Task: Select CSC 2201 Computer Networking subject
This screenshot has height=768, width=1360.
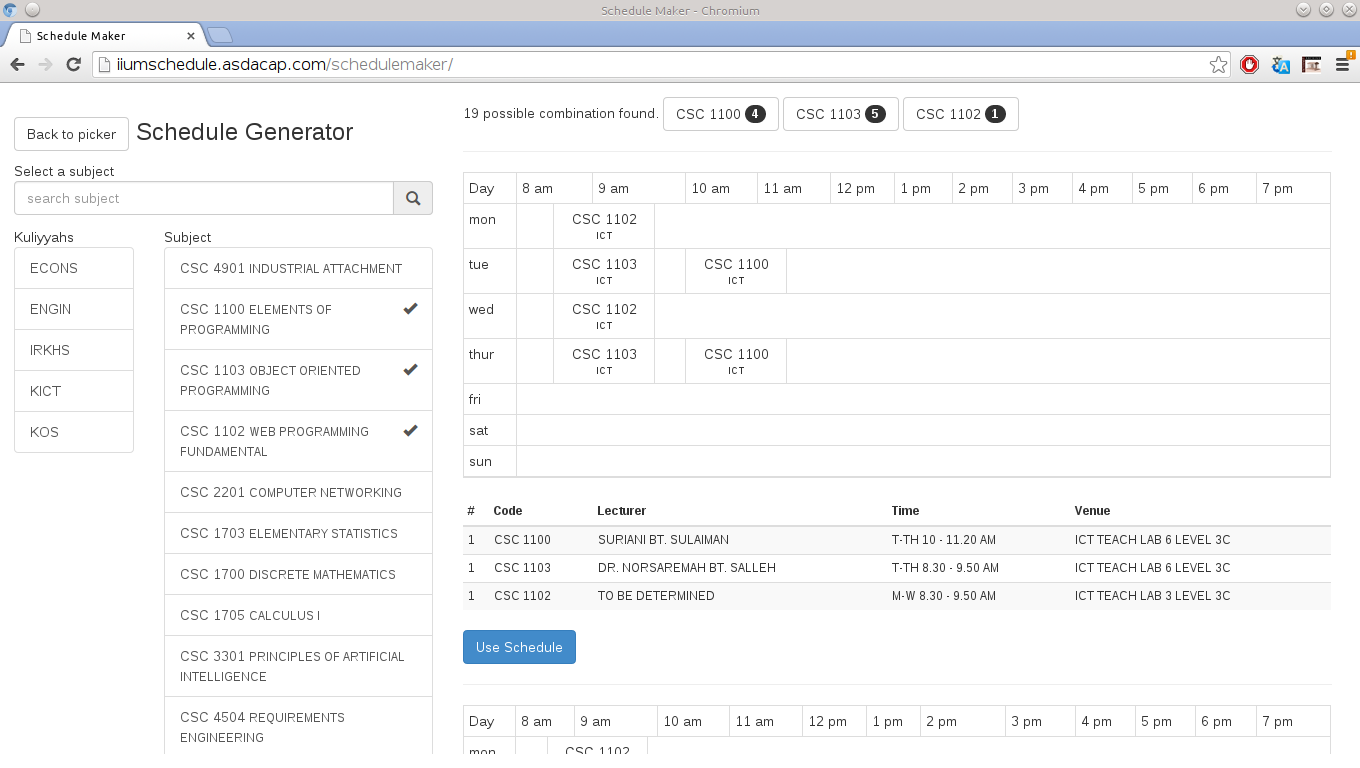Action: (x=298, y=492)
